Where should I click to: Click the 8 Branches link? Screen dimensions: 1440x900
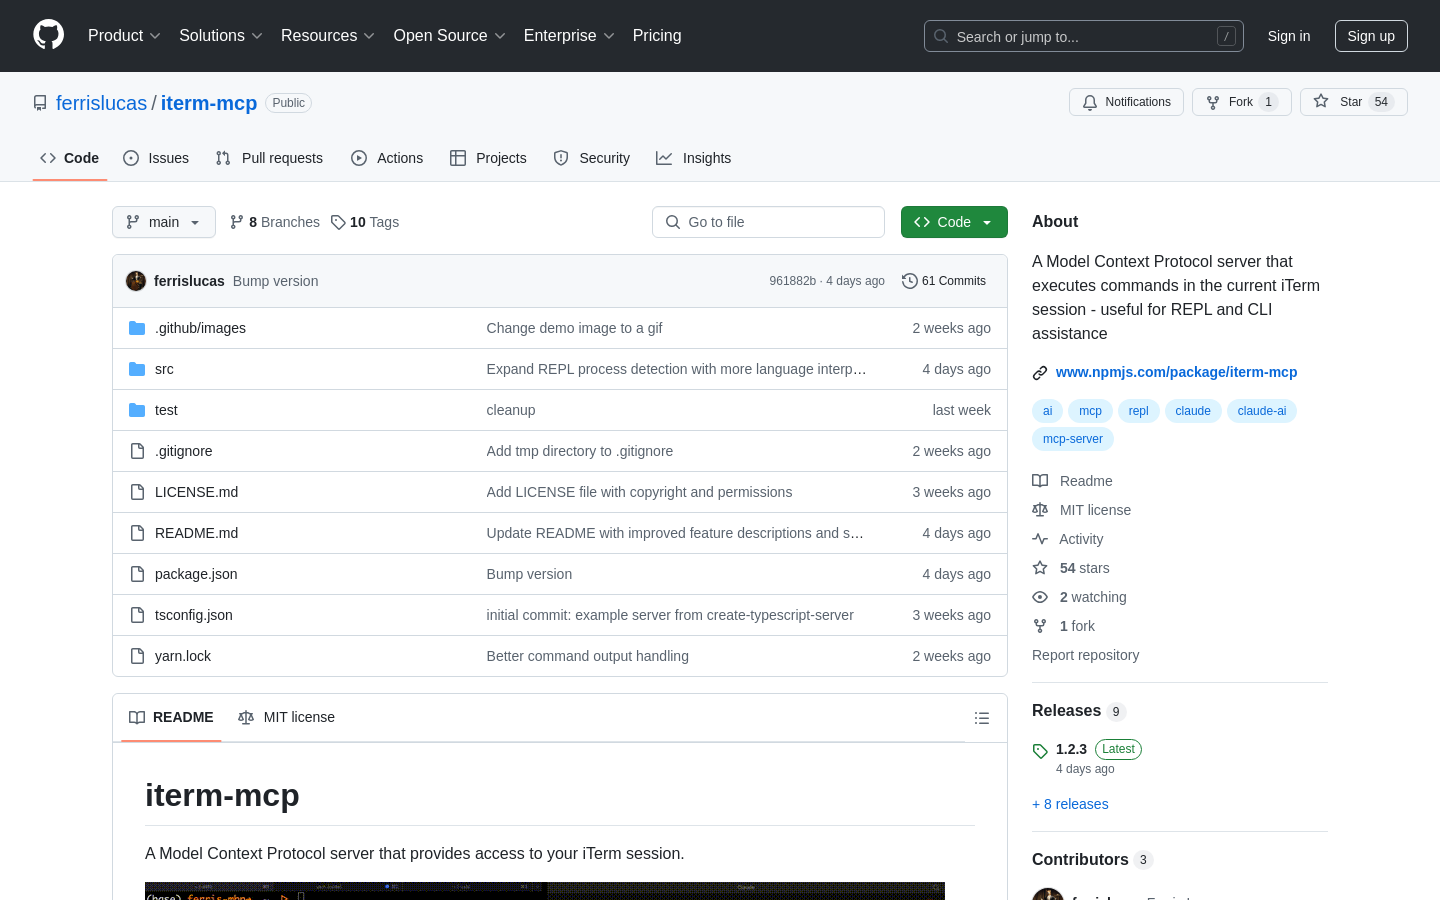275,222
